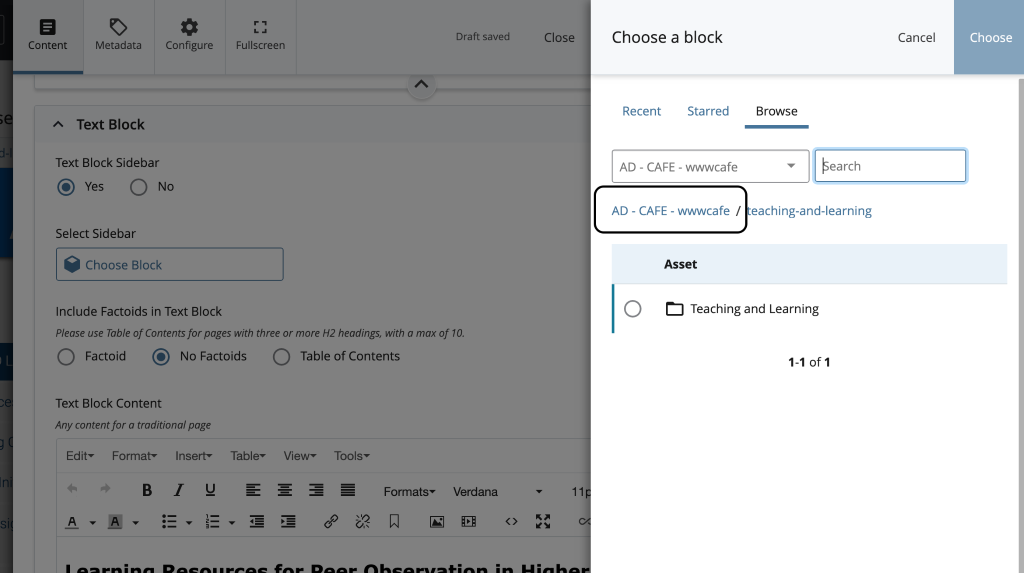Open text color picker arrow
This screenshot has width=1024, height=573.
click(x=92, y=523)
